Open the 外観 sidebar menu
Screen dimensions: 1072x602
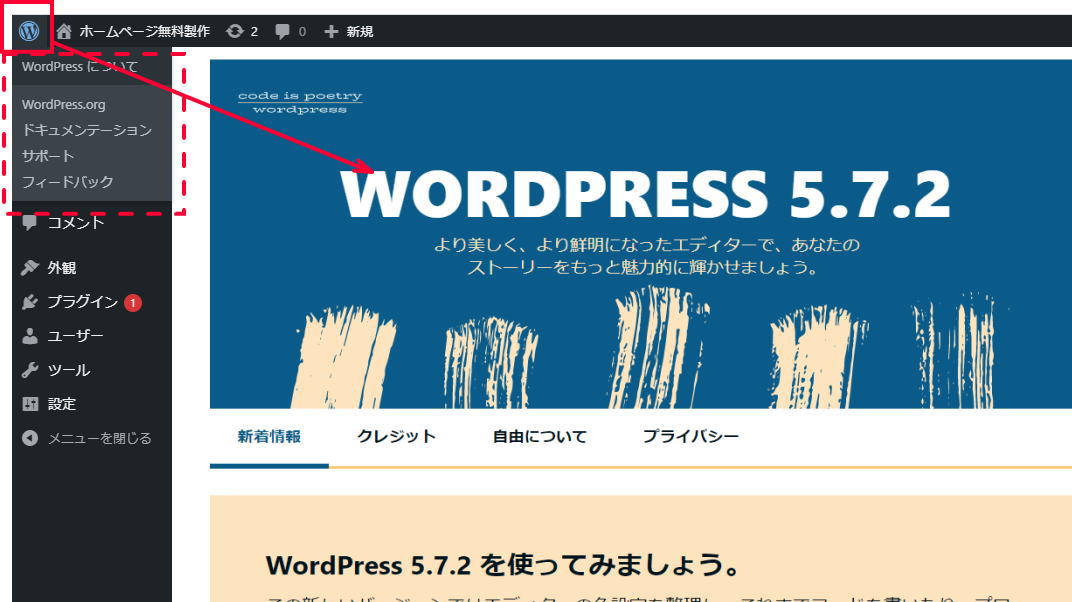(62, 268)
